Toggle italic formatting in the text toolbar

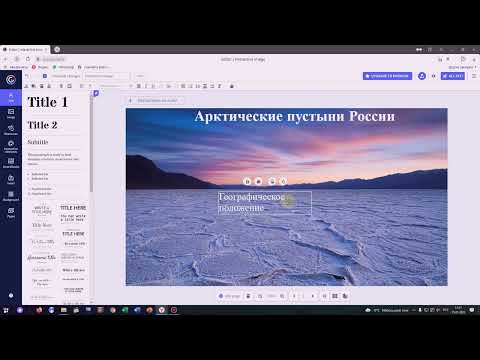(x=146, y=86)
